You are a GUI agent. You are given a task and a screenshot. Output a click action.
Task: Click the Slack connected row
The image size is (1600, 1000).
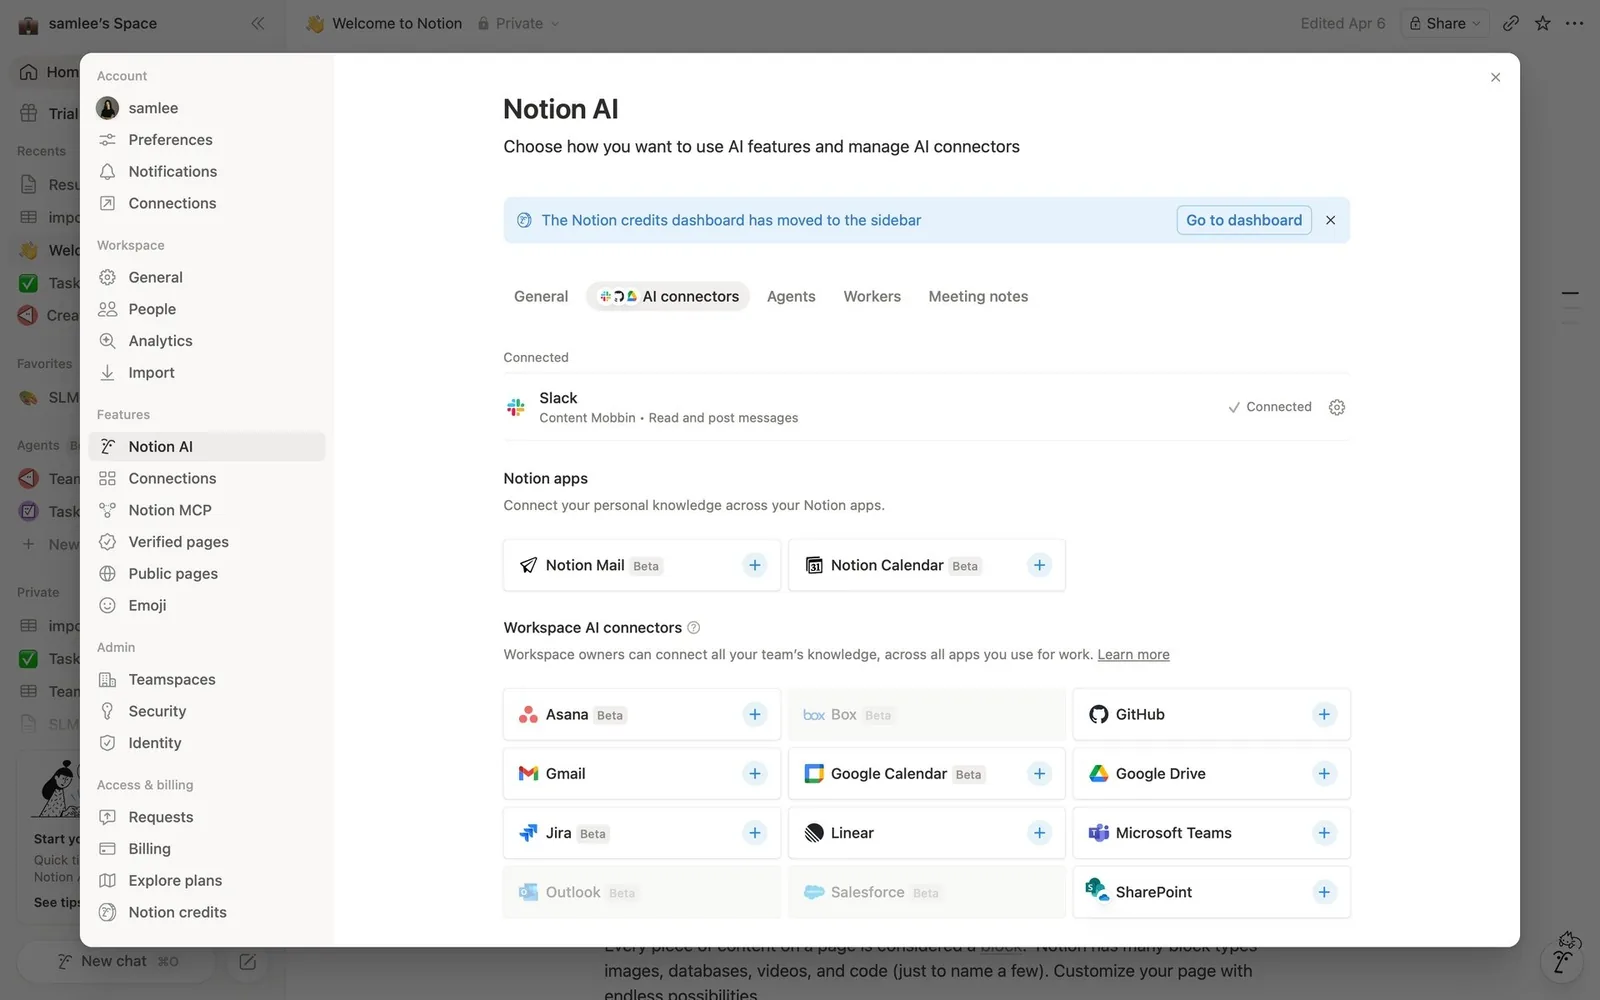pos(926,407)
